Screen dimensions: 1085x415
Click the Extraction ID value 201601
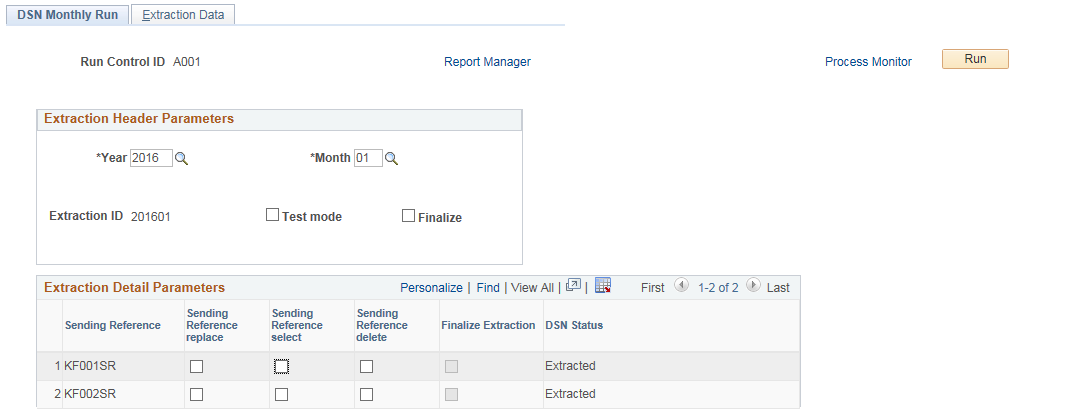151,217
